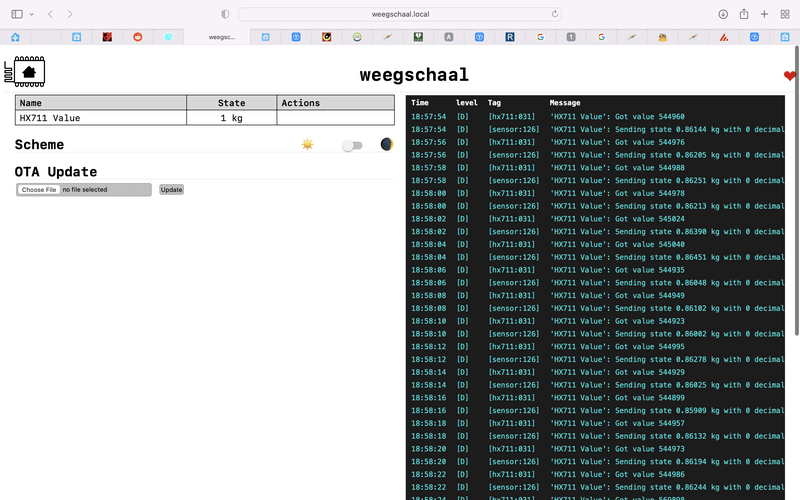Open the privacy report shield icon
This screenshot has height=500, width=800.
pyautogui.click(x=225, y=14)
